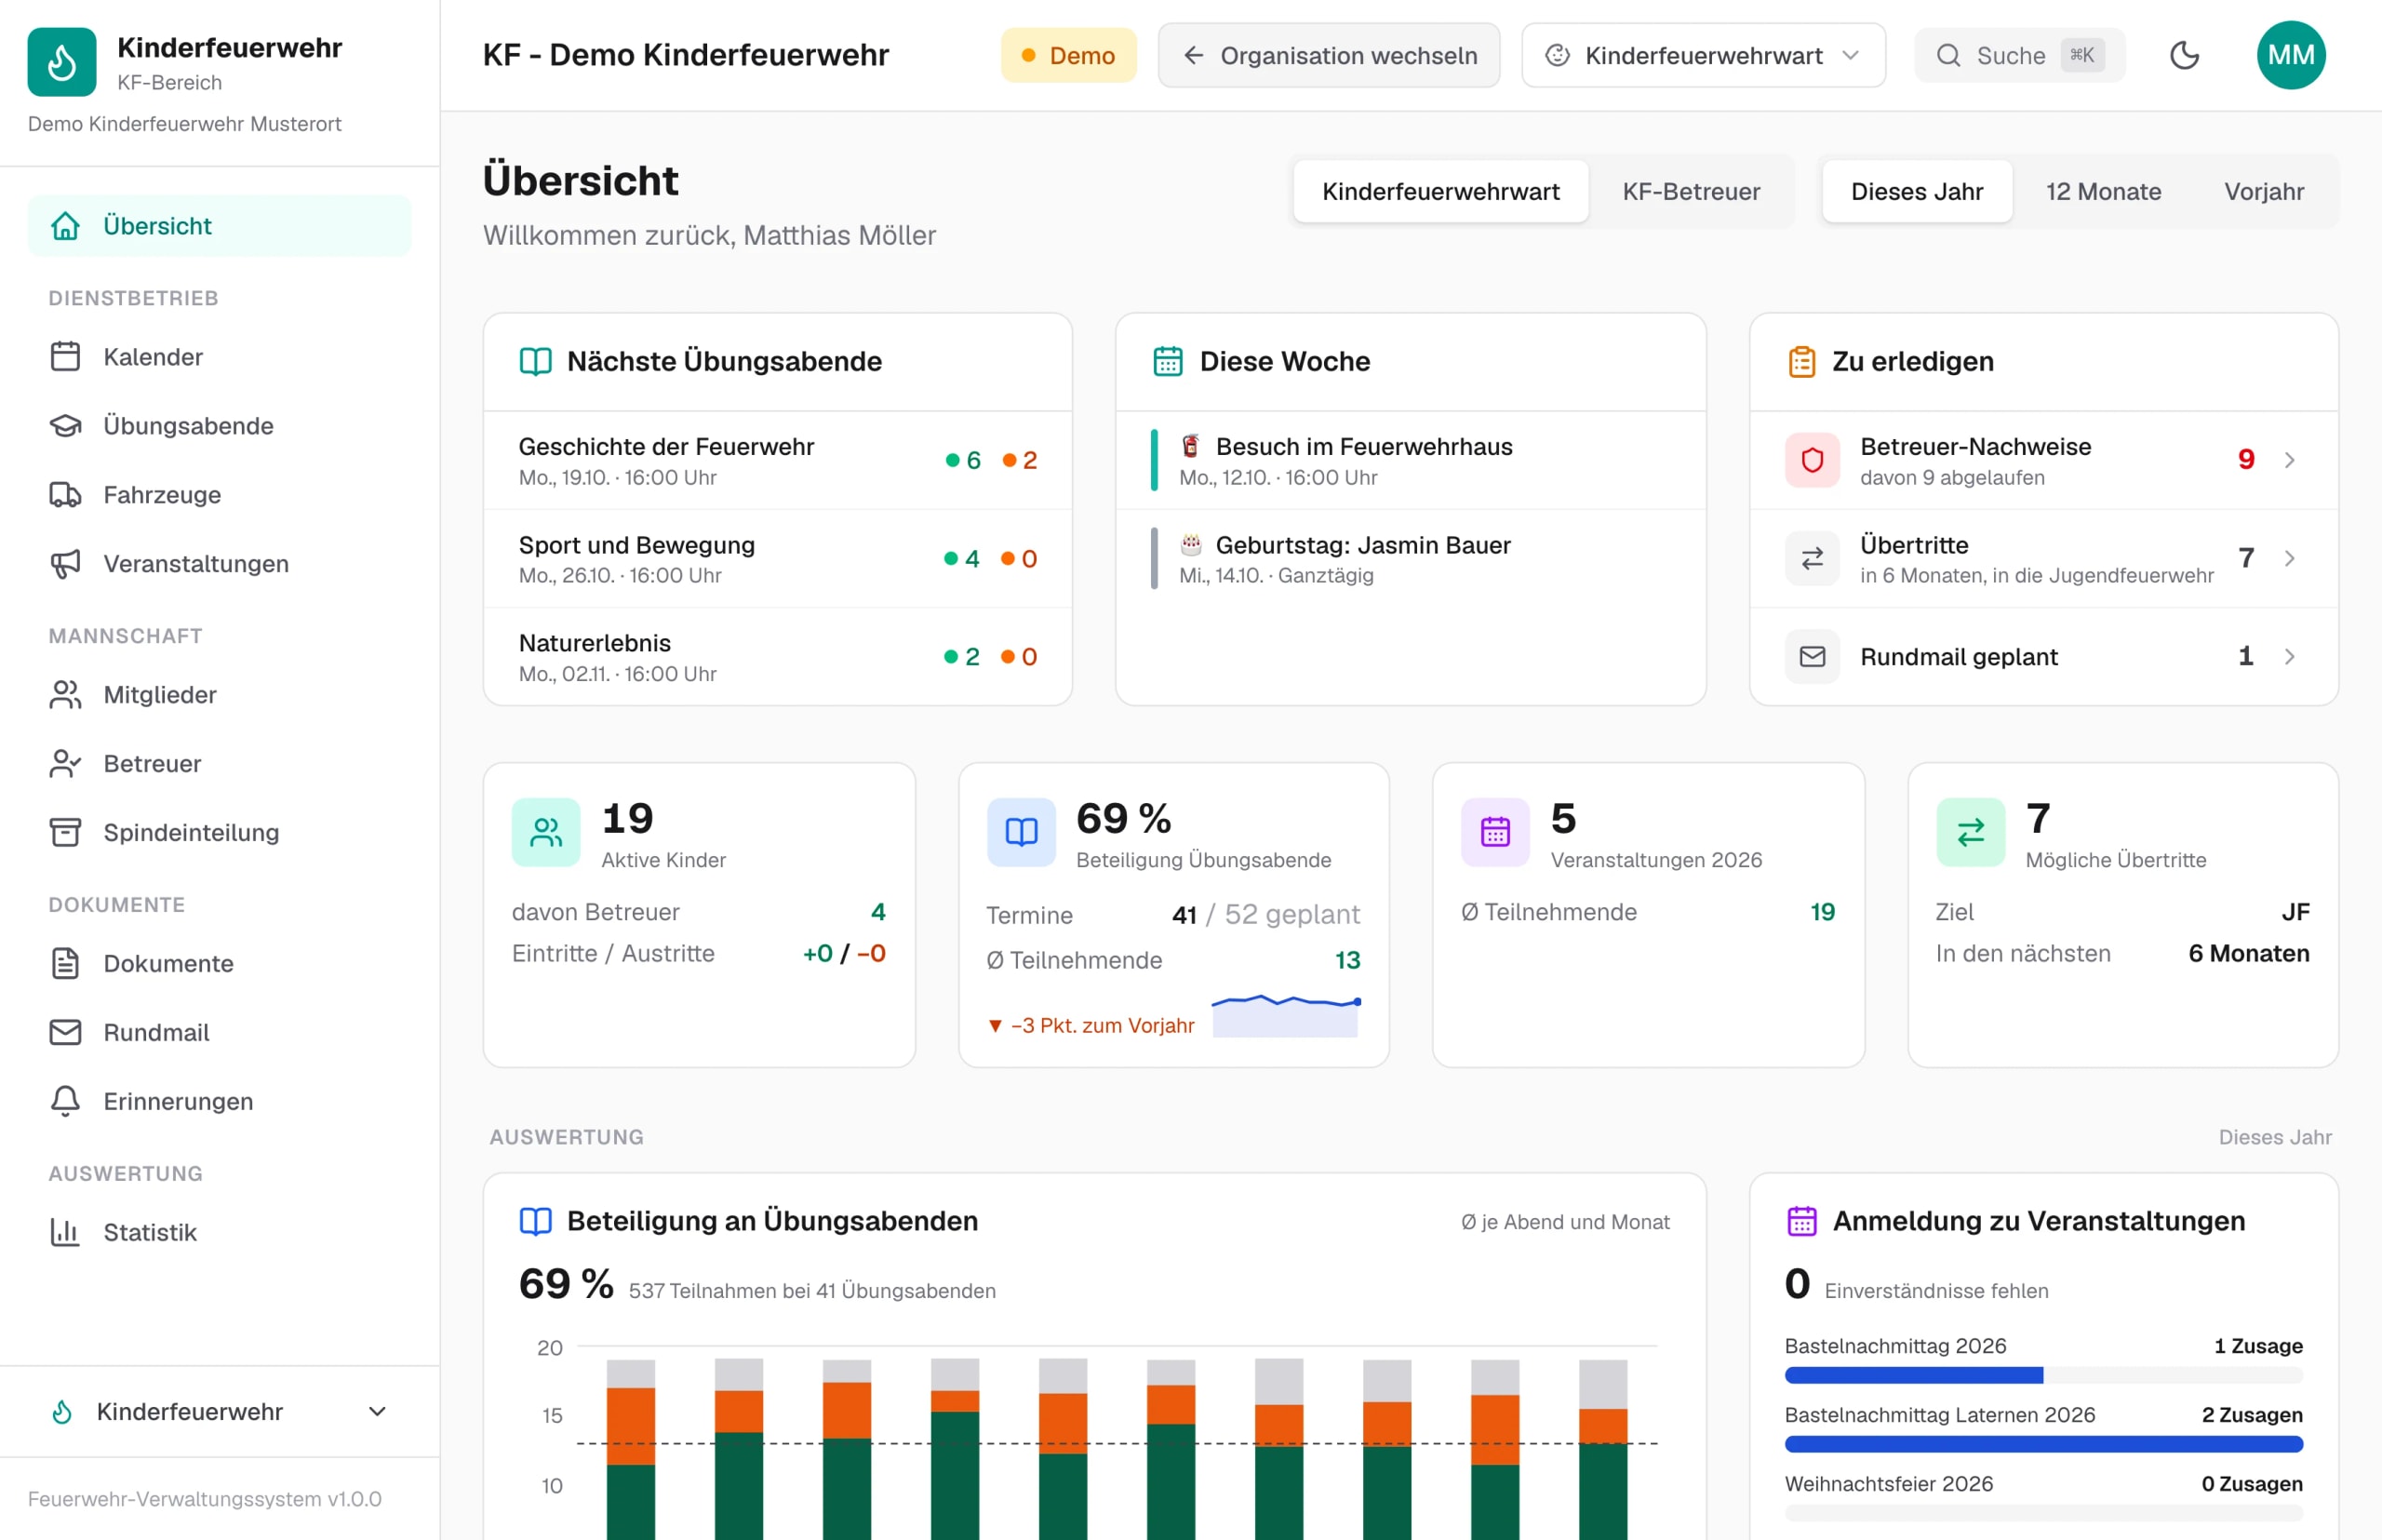Click the Mitglieder people icon
Screen dimensions: 2382x1540
(65, 695)
